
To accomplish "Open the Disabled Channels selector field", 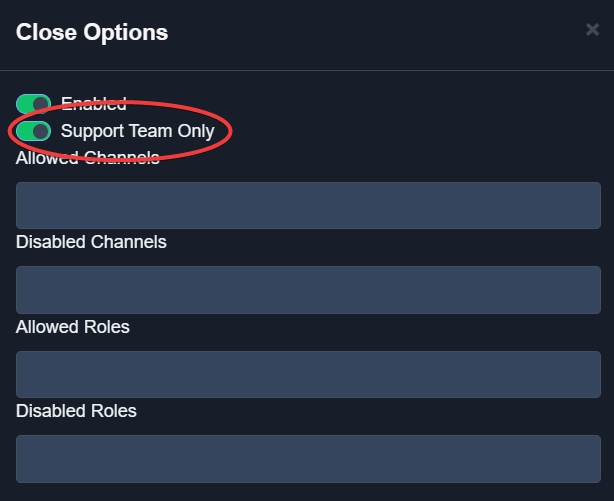I will pyautogui.click(x=308, y=290).
